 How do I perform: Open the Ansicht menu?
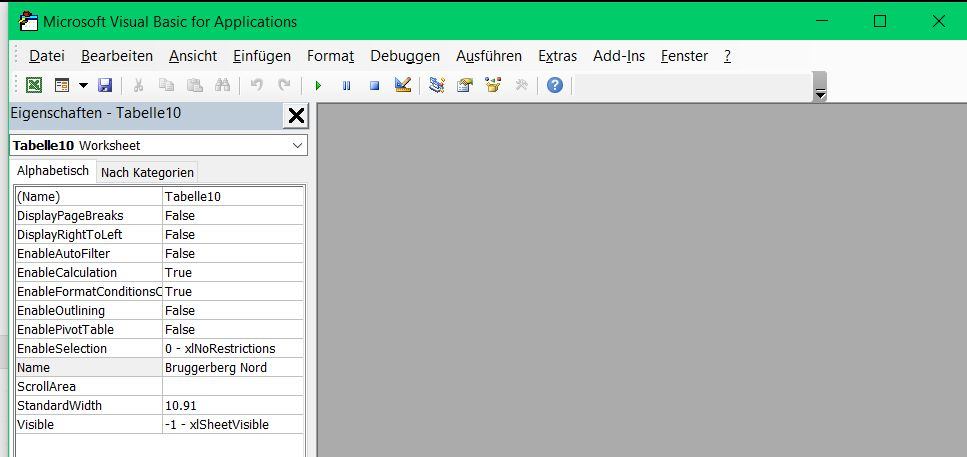tap(193, 56)
